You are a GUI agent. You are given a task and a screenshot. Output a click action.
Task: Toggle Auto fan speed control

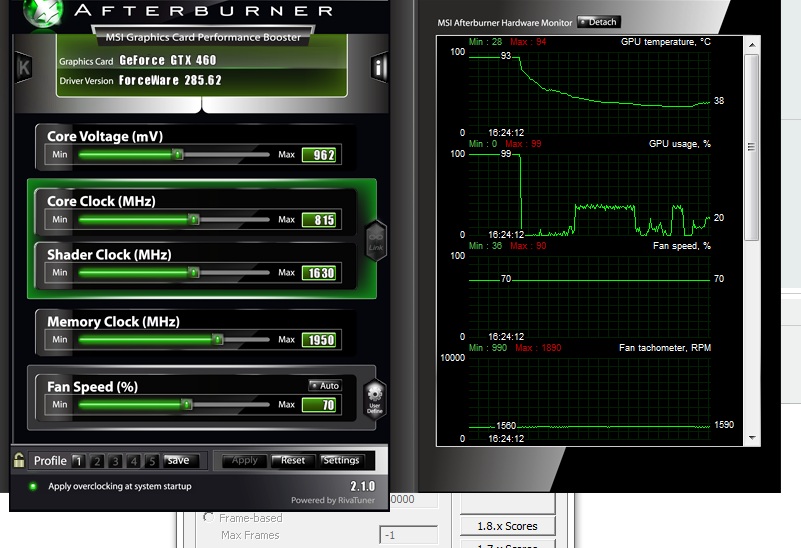[x=325, y=385]
